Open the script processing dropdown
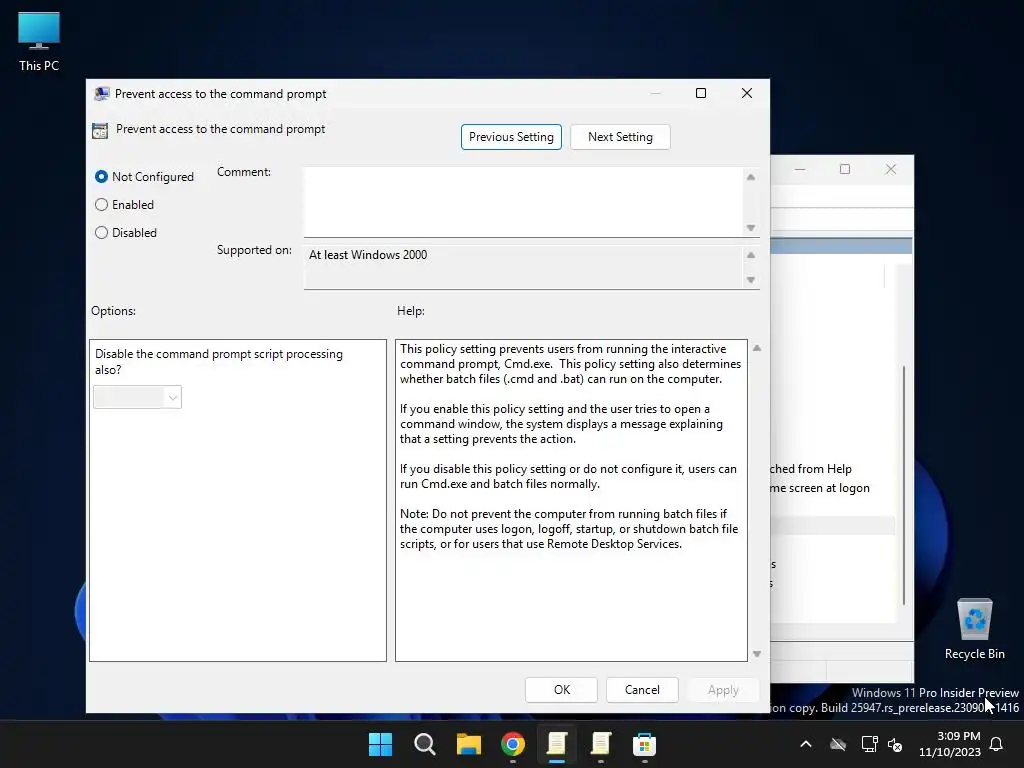Screen dimensions: 1024x768 pyautogui.click(x=137, y=397)
